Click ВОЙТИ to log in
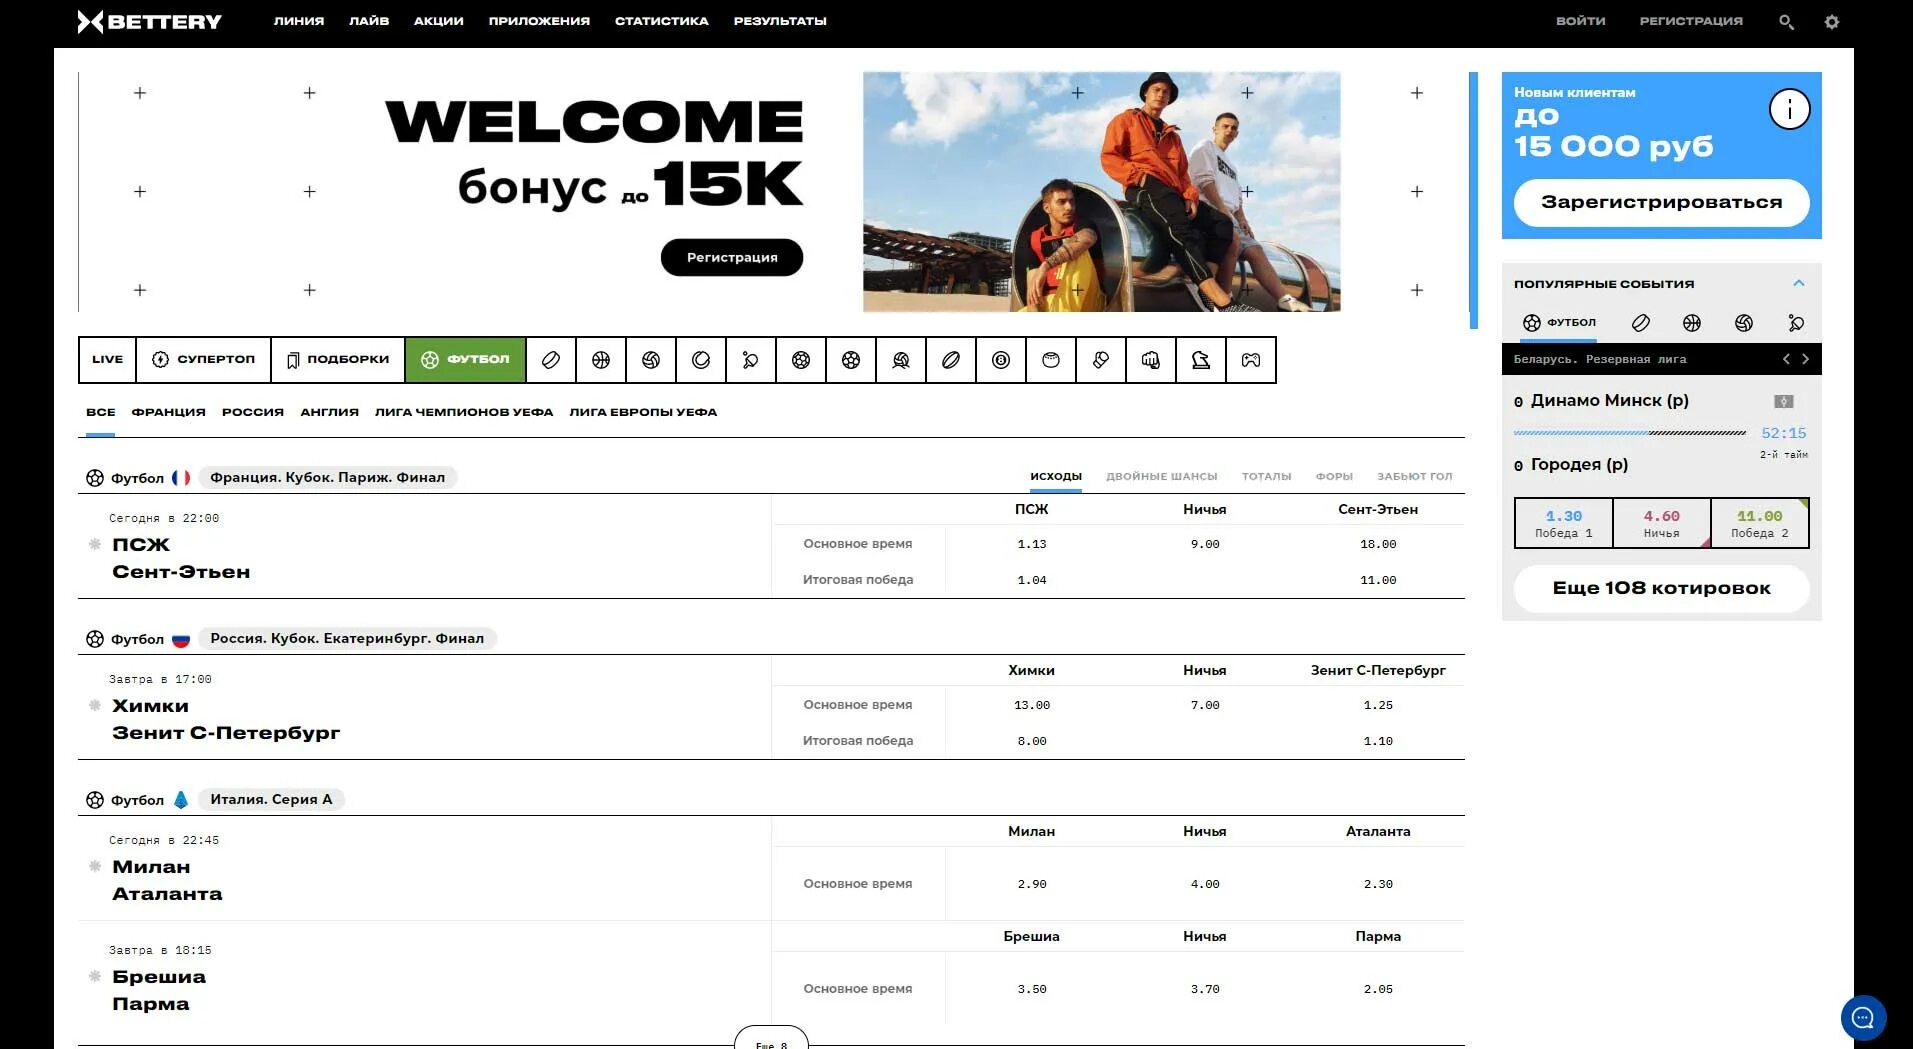1913x1049 pixels. (1580, 21)
